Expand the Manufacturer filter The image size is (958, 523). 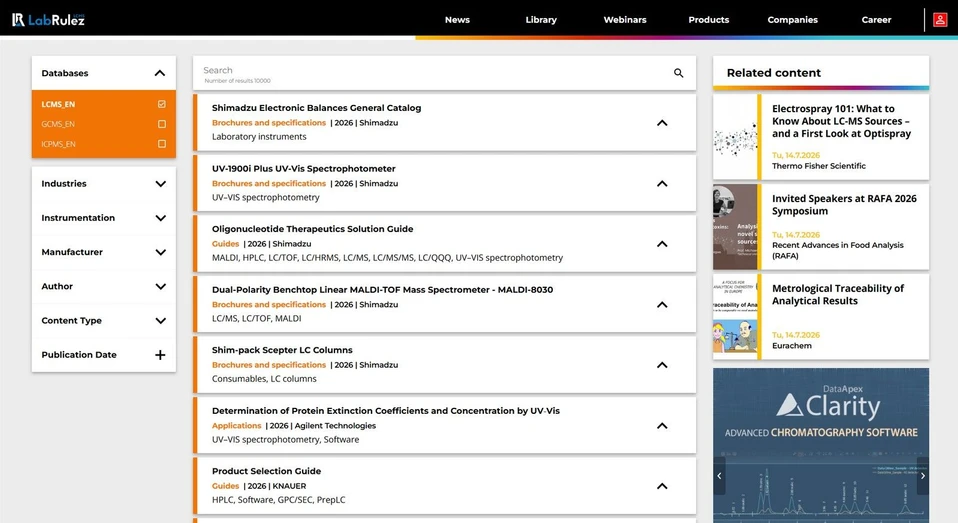[x=104, y=252]
